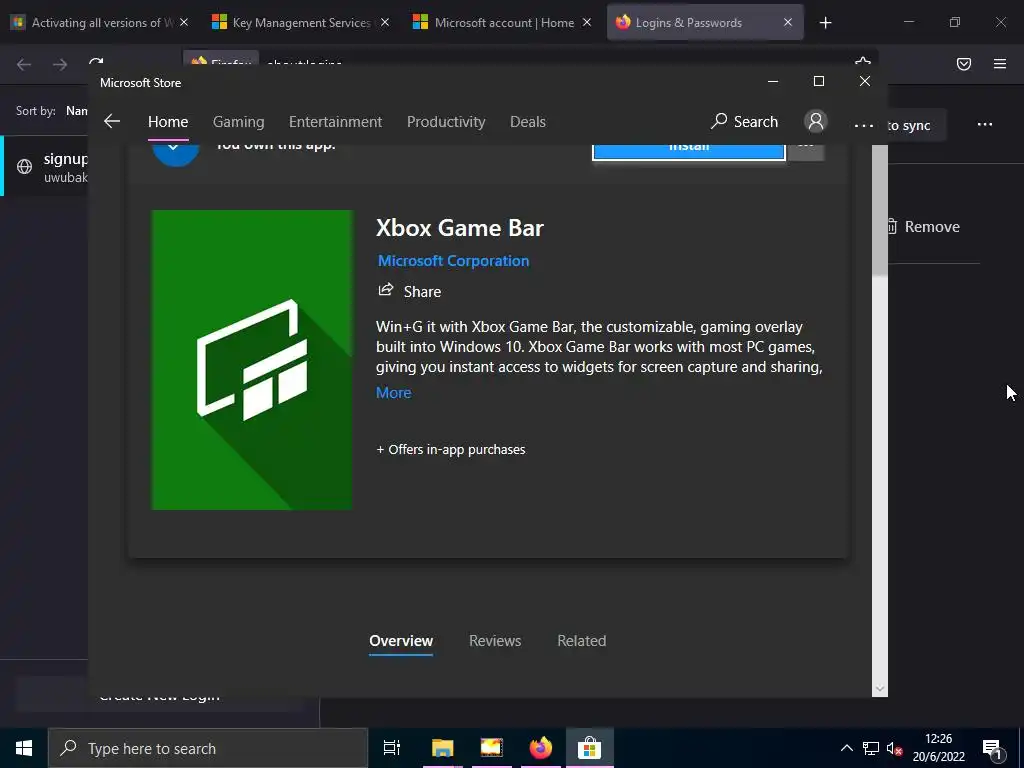Select the signup login entry
Screen dimensions: 1024x768
click(x=44, y=167)
